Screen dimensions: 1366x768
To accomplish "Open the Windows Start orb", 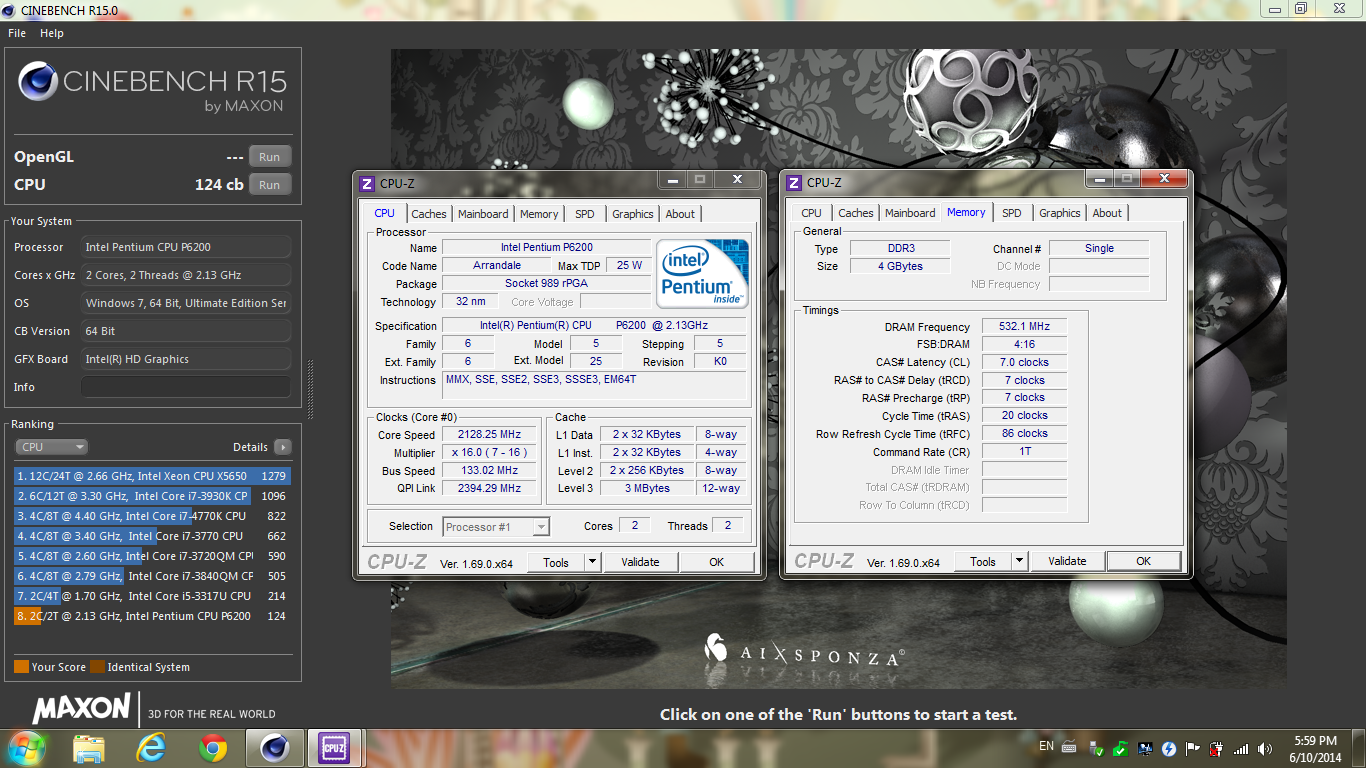I will click(x=26, y=748).
